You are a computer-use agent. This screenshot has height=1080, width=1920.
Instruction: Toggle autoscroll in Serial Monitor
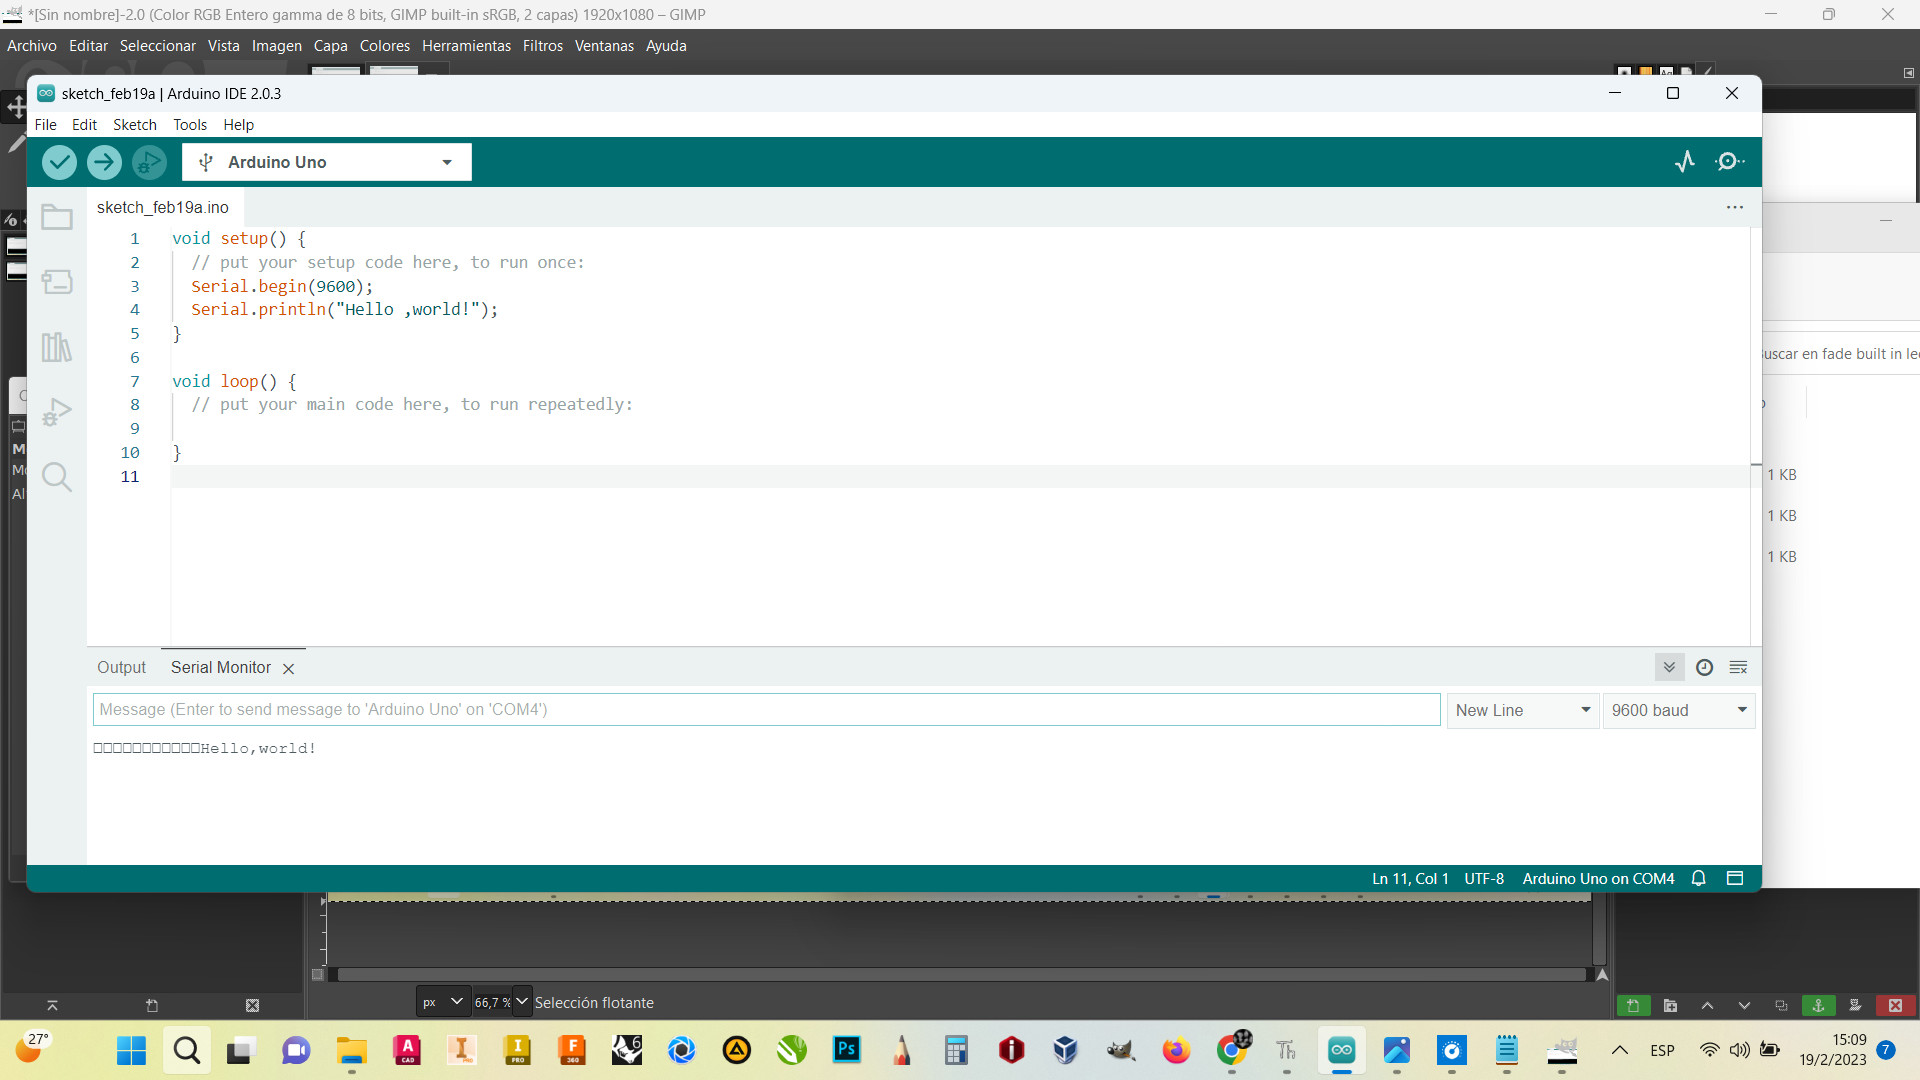click(1669, 667)
